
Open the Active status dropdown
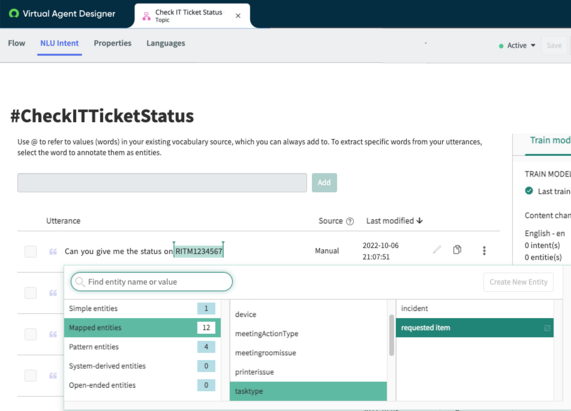pos(517,46)
